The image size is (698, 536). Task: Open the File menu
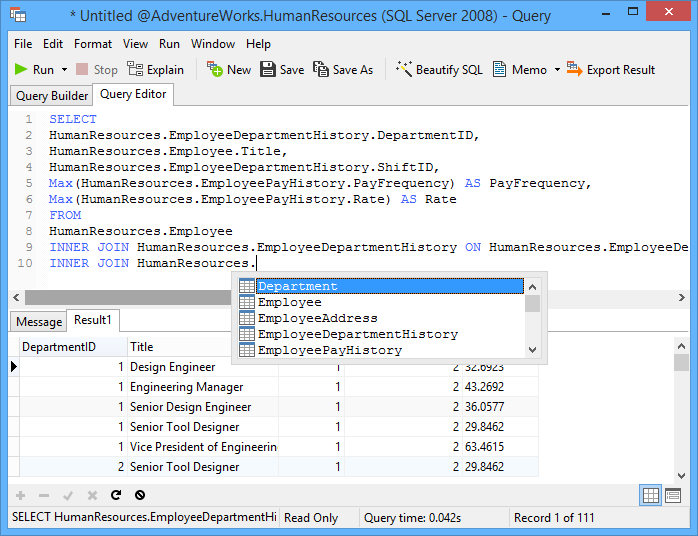point(23,44)
